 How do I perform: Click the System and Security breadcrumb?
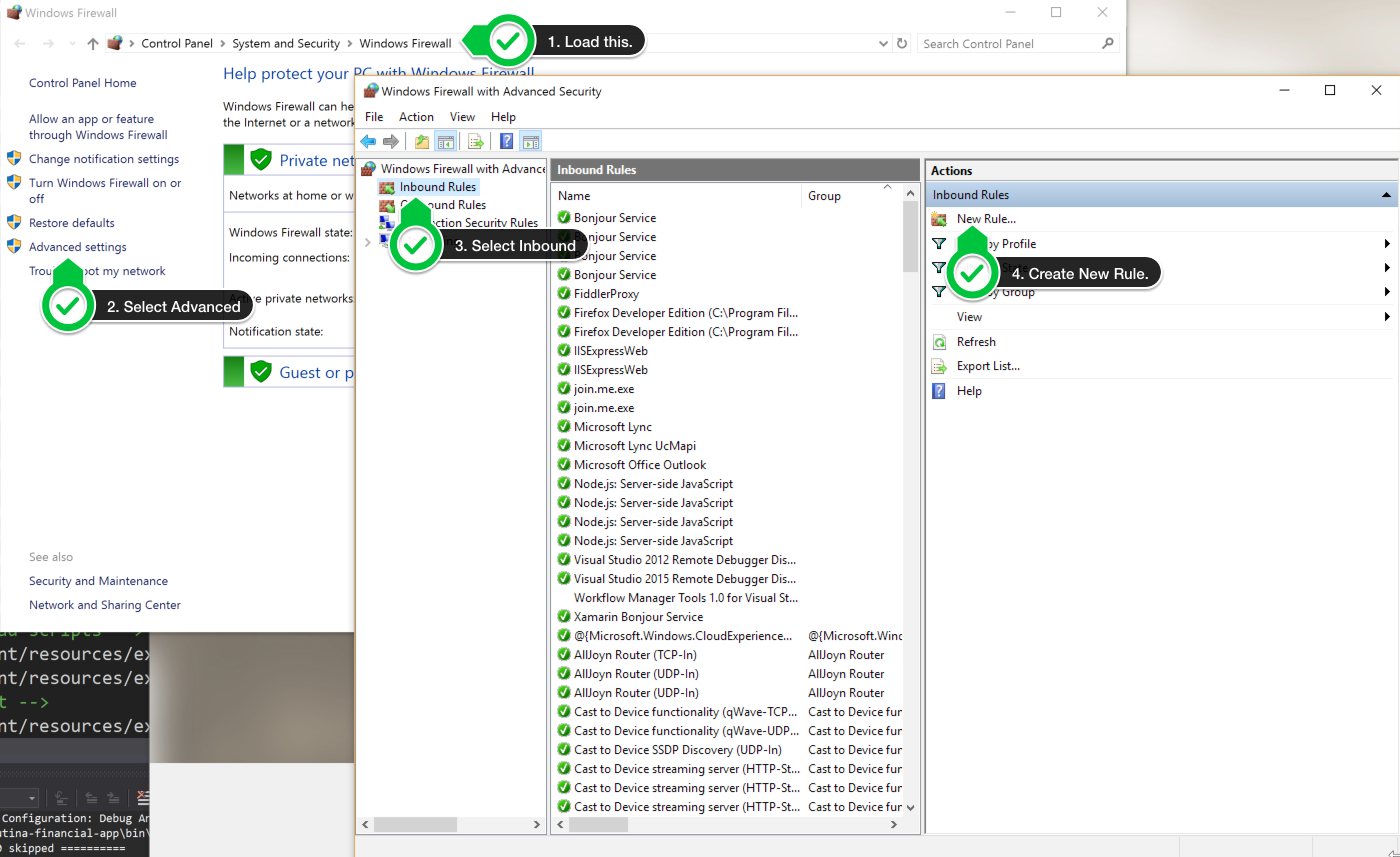pos(286,43)
